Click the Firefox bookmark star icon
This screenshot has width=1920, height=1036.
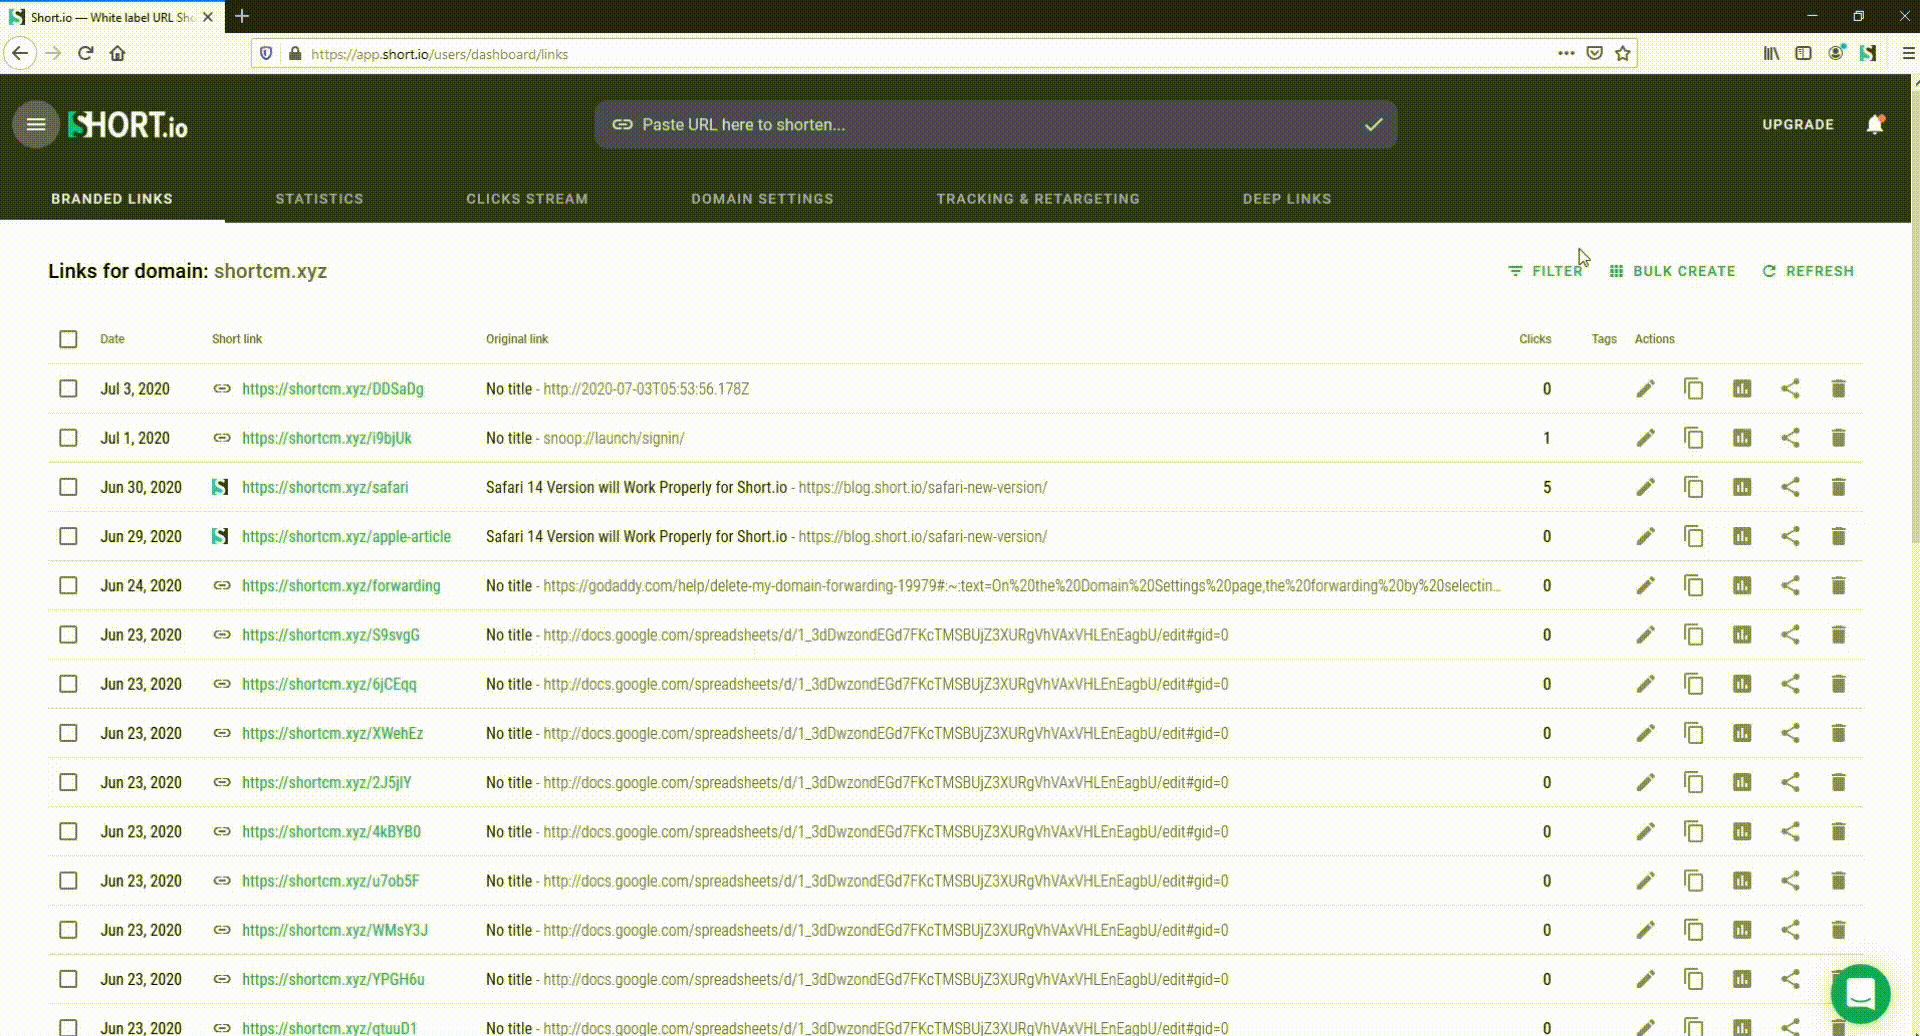point(1623,54)
